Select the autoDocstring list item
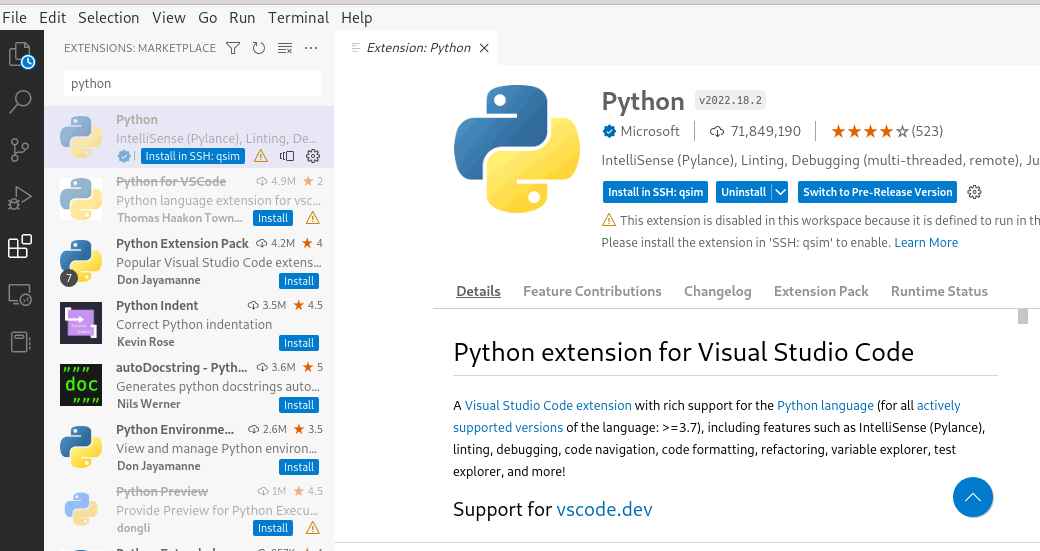1040x551 pixels. tap(189, 385)
